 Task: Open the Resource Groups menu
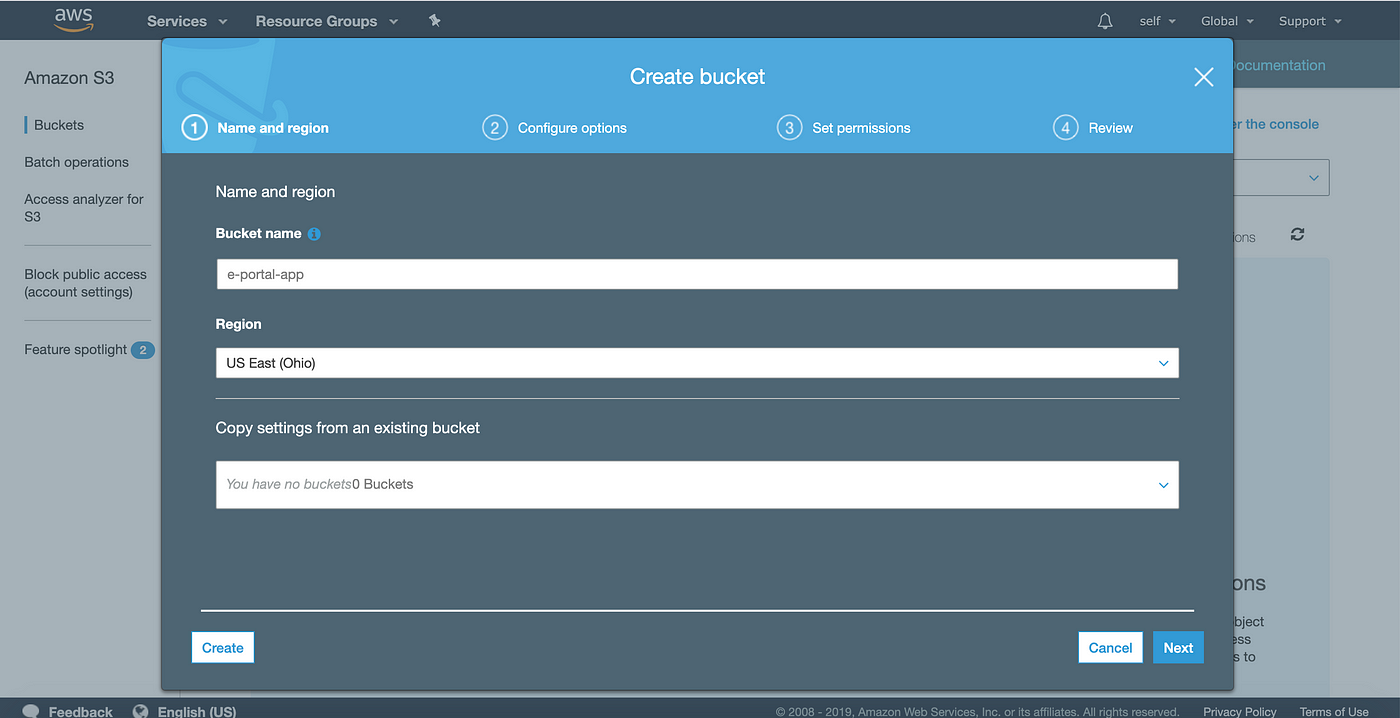click(326, 21)
